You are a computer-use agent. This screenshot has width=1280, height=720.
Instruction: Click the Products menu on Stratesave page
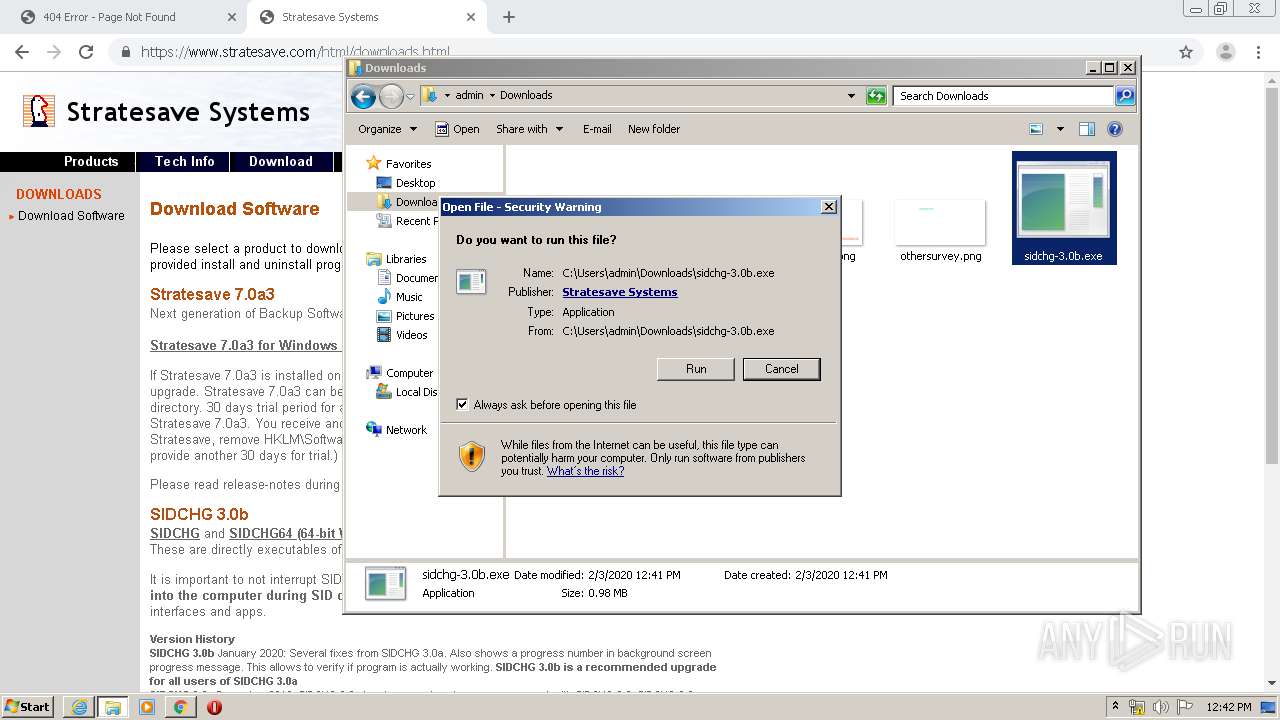91,162
